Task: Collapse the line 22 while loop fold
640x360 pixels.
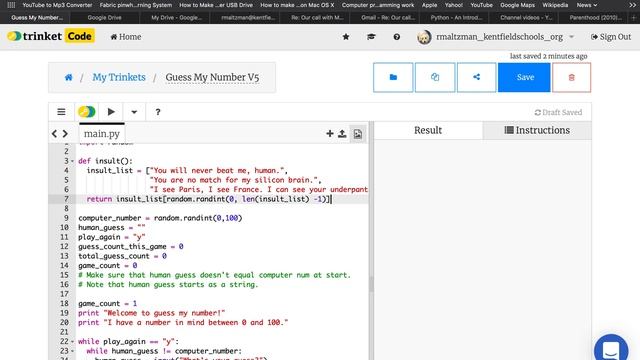Action: click(x=73, y=342)
